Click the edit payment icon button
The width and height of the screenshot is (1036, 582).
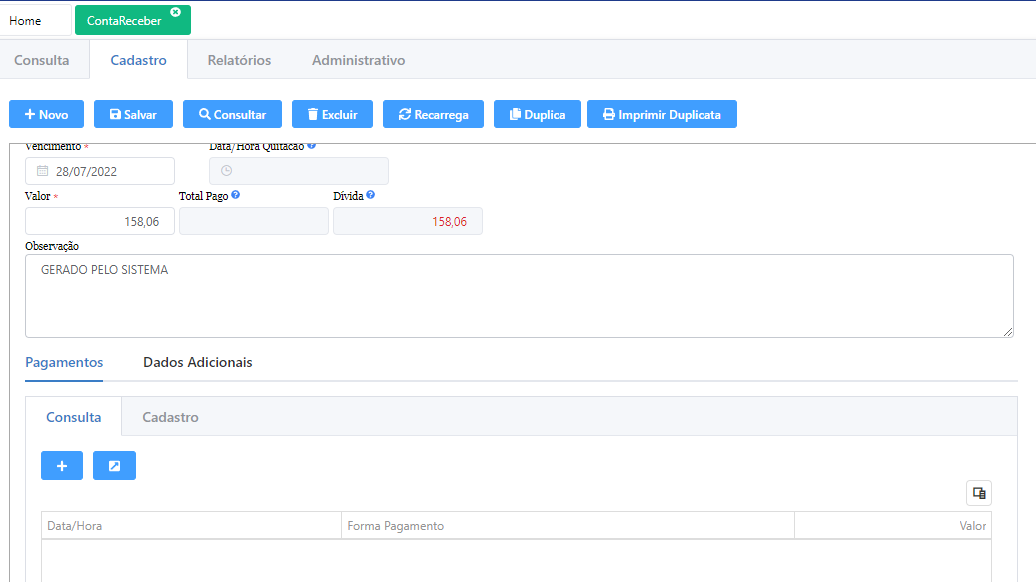114,466
